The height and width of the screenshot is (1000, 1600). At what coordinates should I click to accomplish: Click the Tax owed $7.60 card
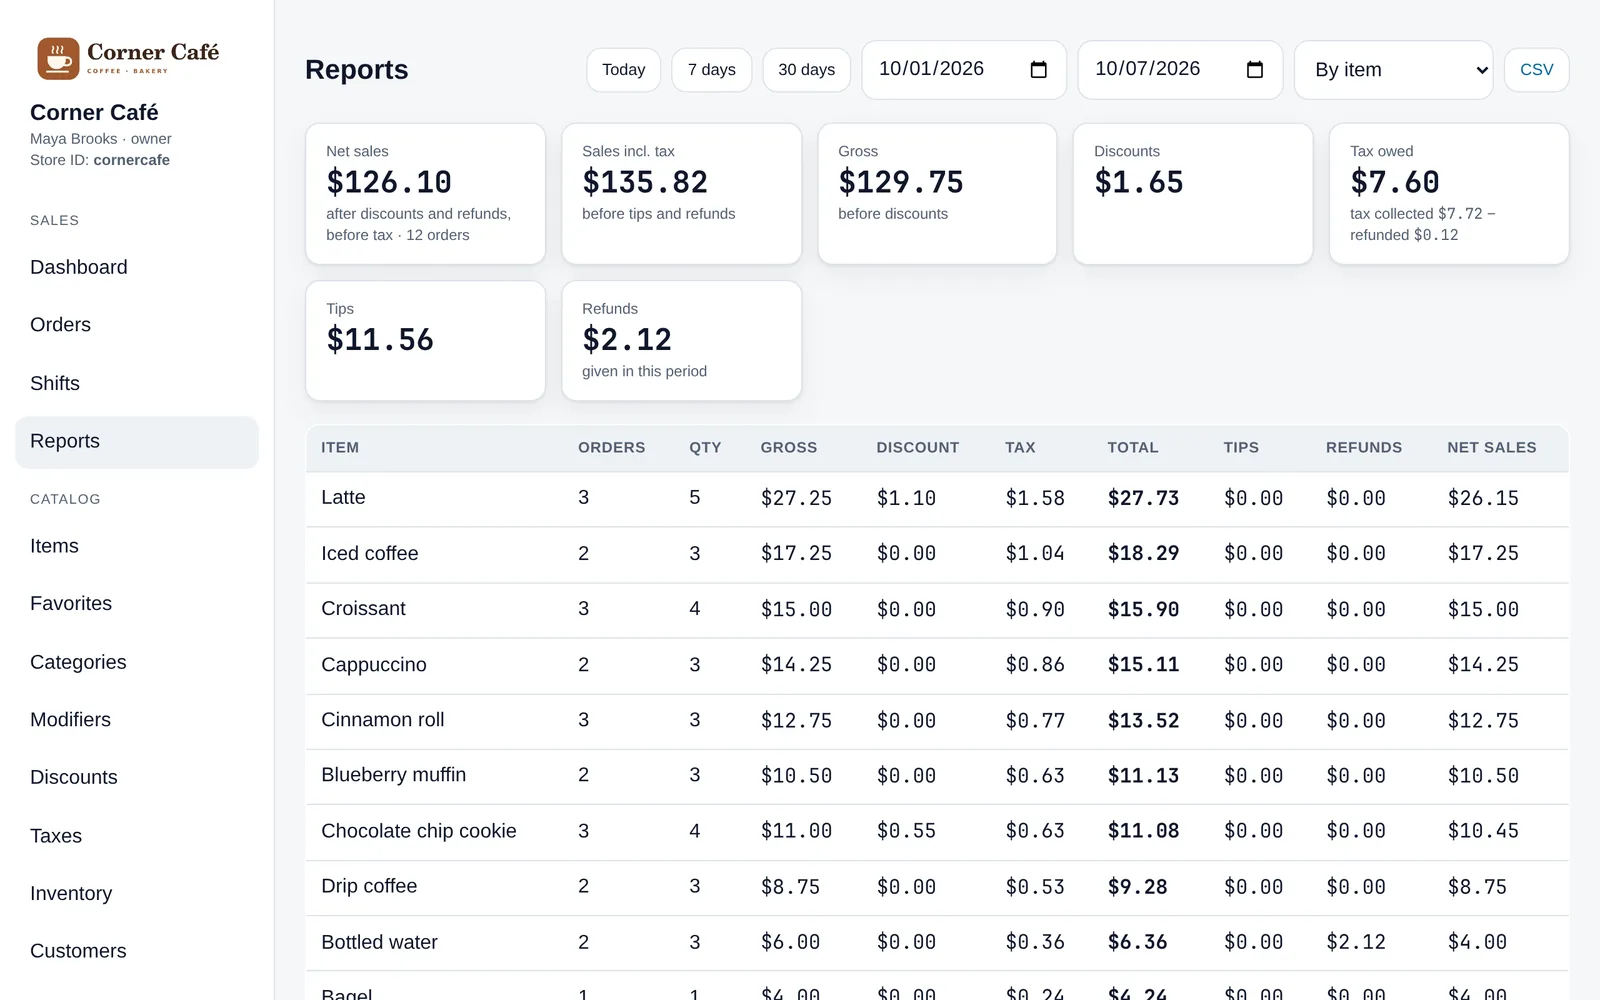click(1449, 194)
